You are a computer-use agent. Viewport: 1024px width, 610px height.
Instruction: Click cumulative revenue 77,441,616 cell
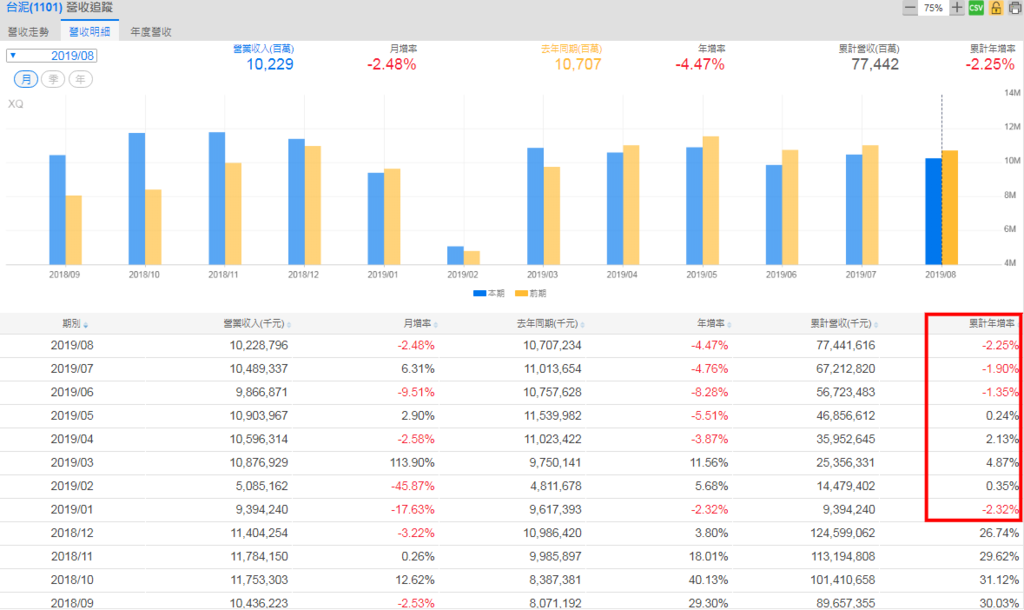(x=846, y=345)
